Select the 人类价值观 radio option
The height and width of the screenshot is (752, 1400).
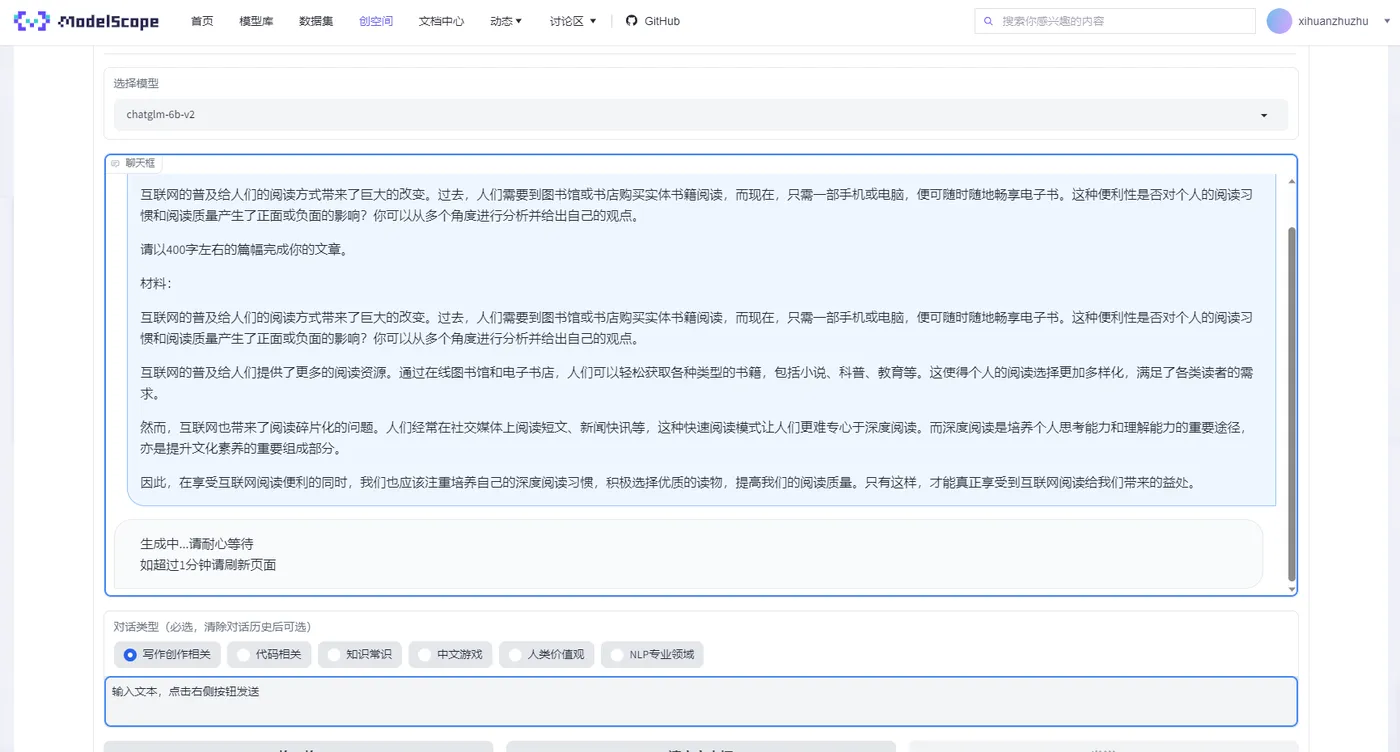[x=547, y=655]
